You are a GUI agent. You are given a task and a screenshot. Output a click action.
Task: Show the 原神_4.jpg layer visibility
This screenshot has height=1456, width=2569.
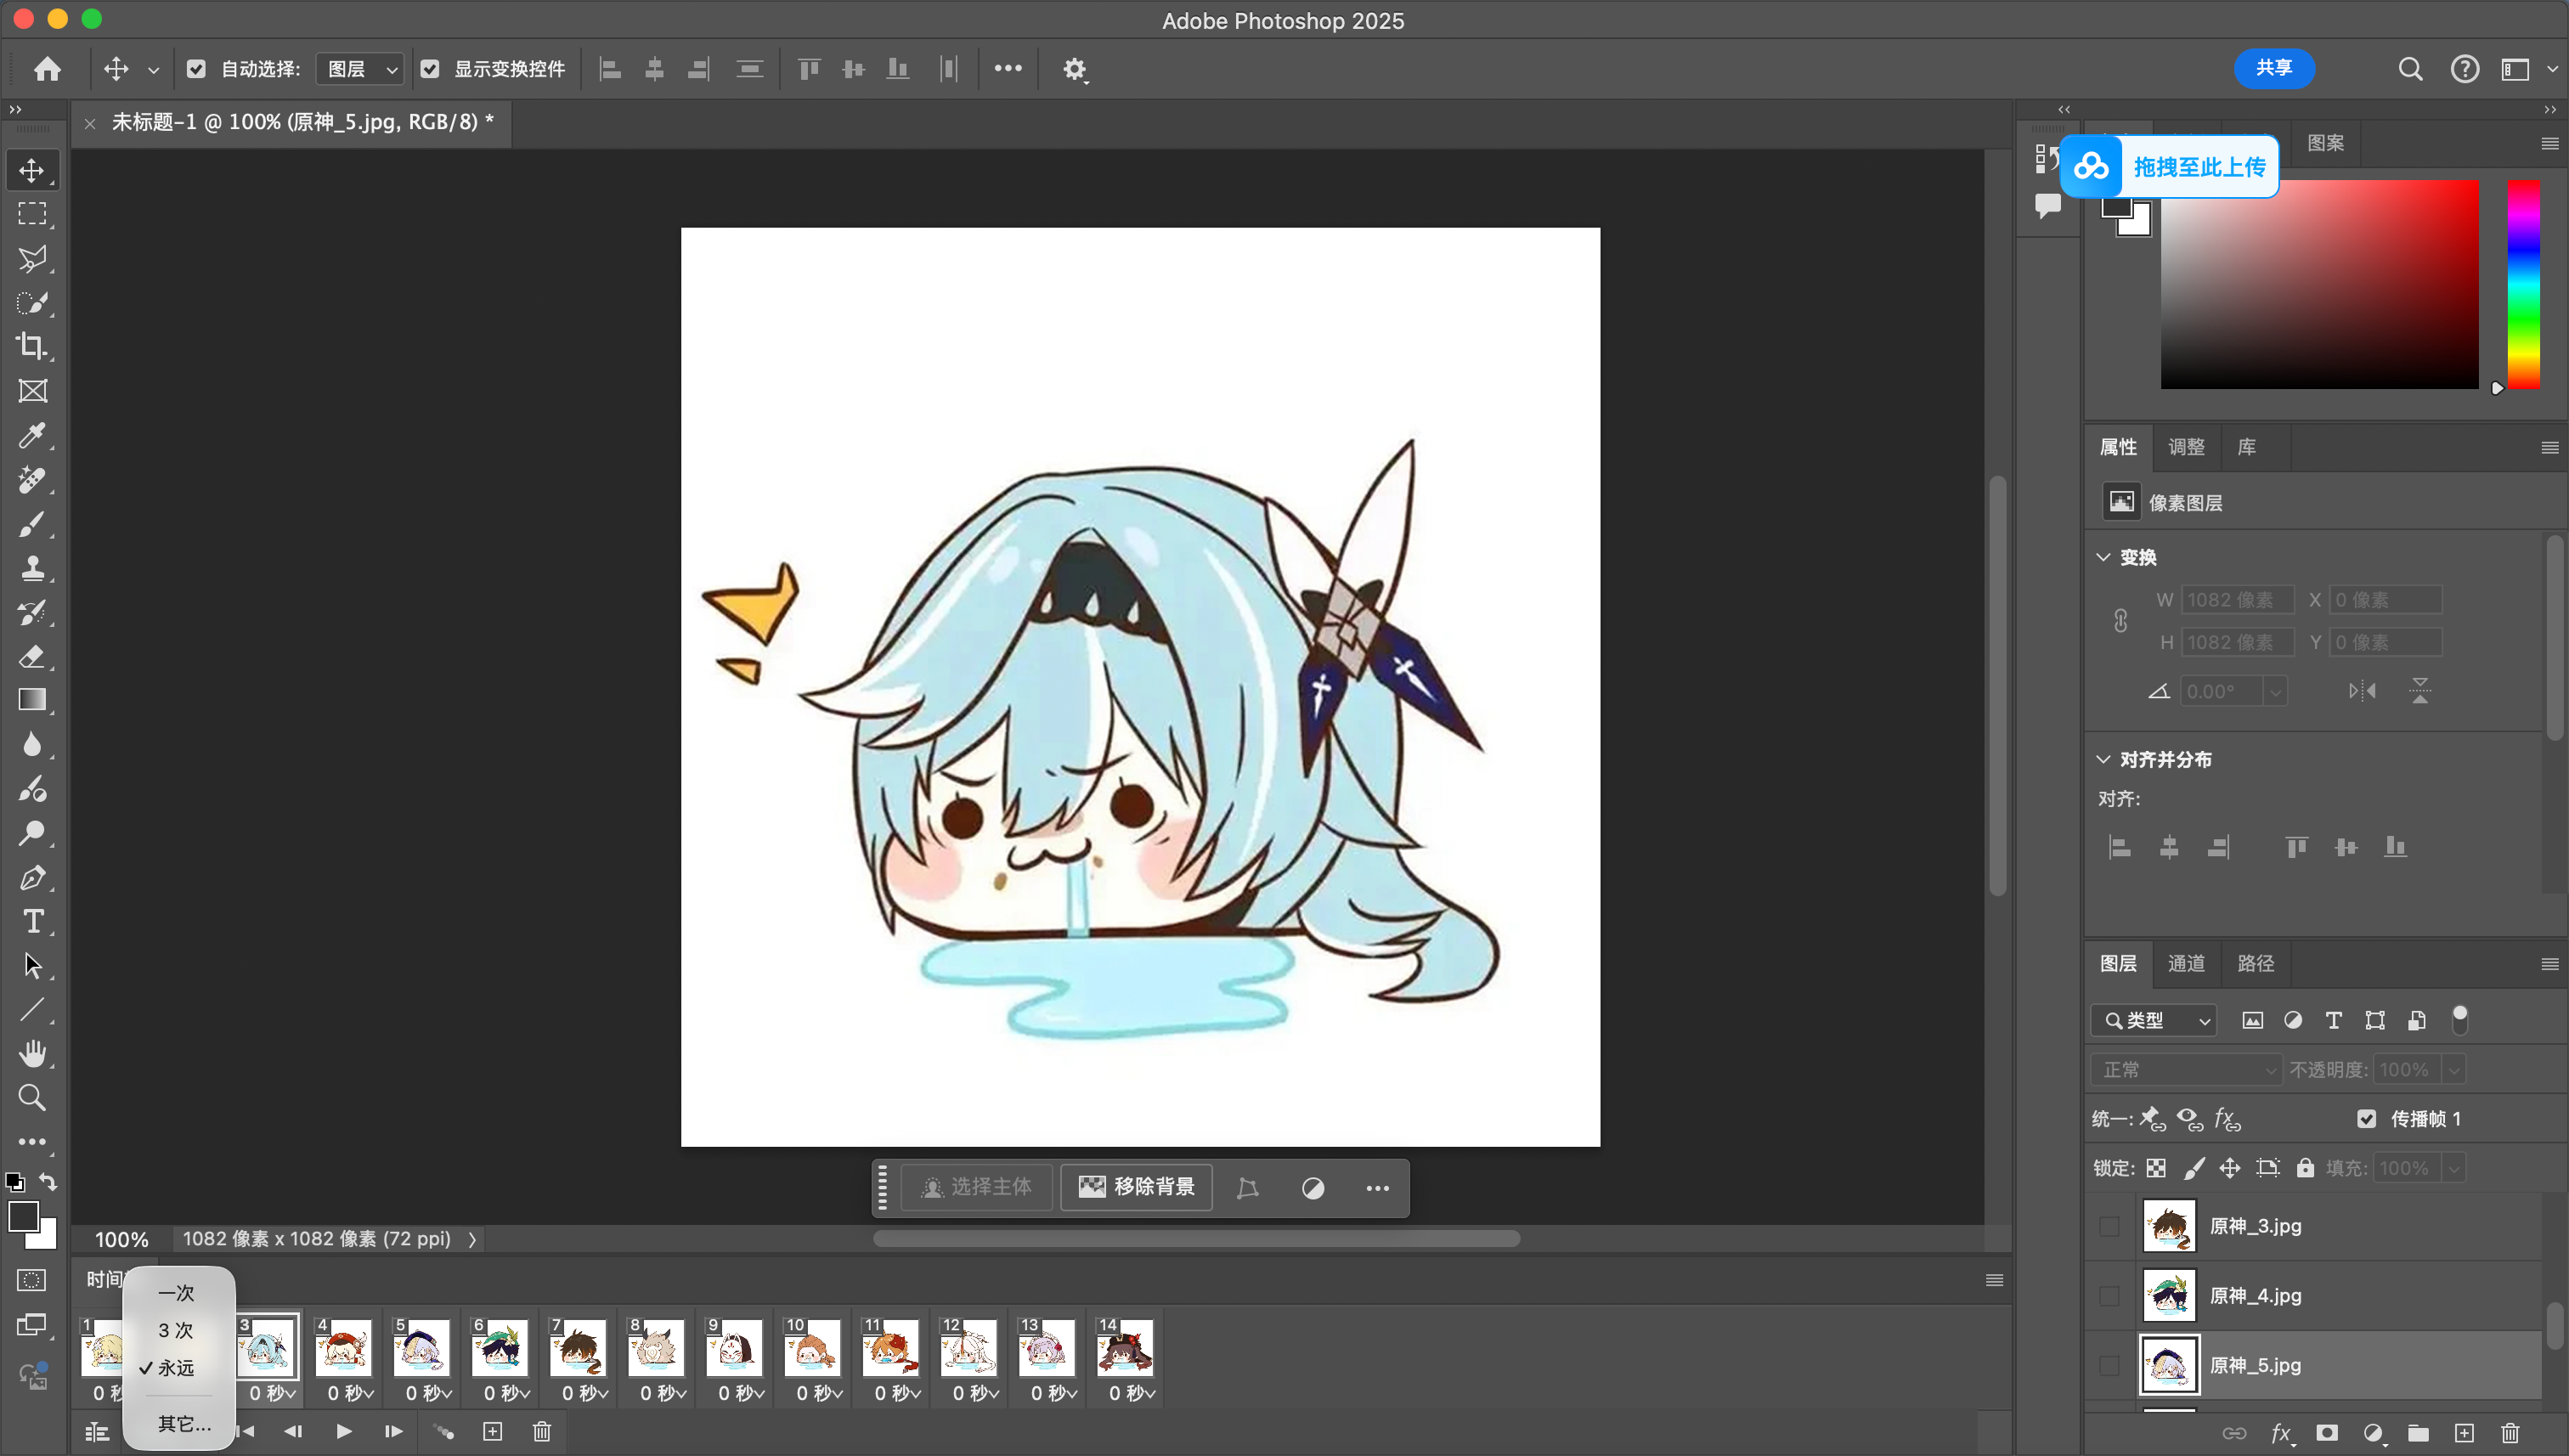[2109, 1296]
